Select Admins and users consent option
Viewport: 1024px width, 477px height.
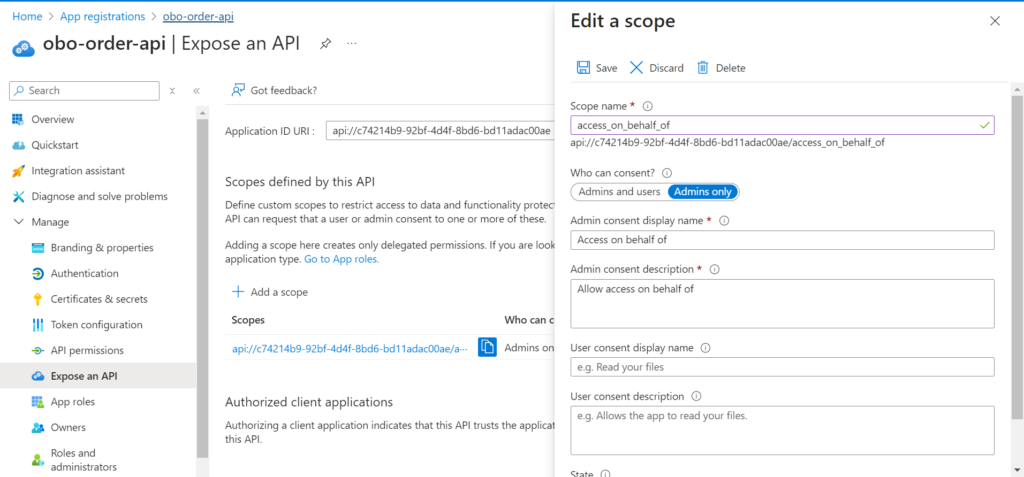coord(619,192)
